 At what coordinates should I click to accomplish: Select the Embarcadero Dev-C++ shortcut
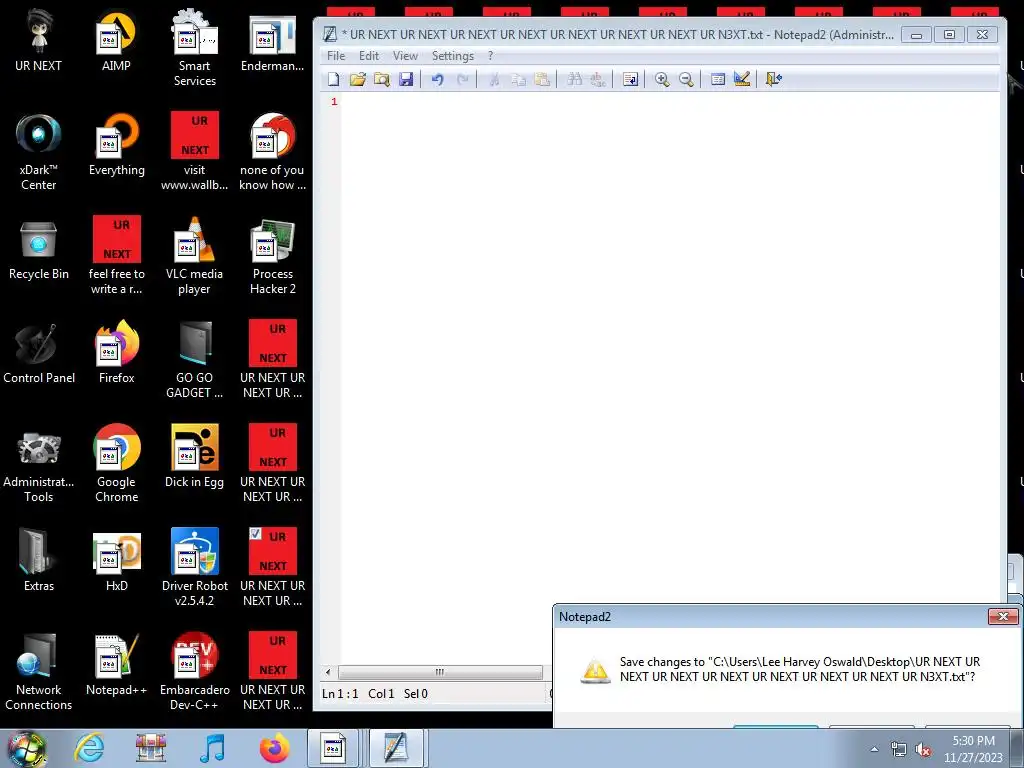(195, 671)
